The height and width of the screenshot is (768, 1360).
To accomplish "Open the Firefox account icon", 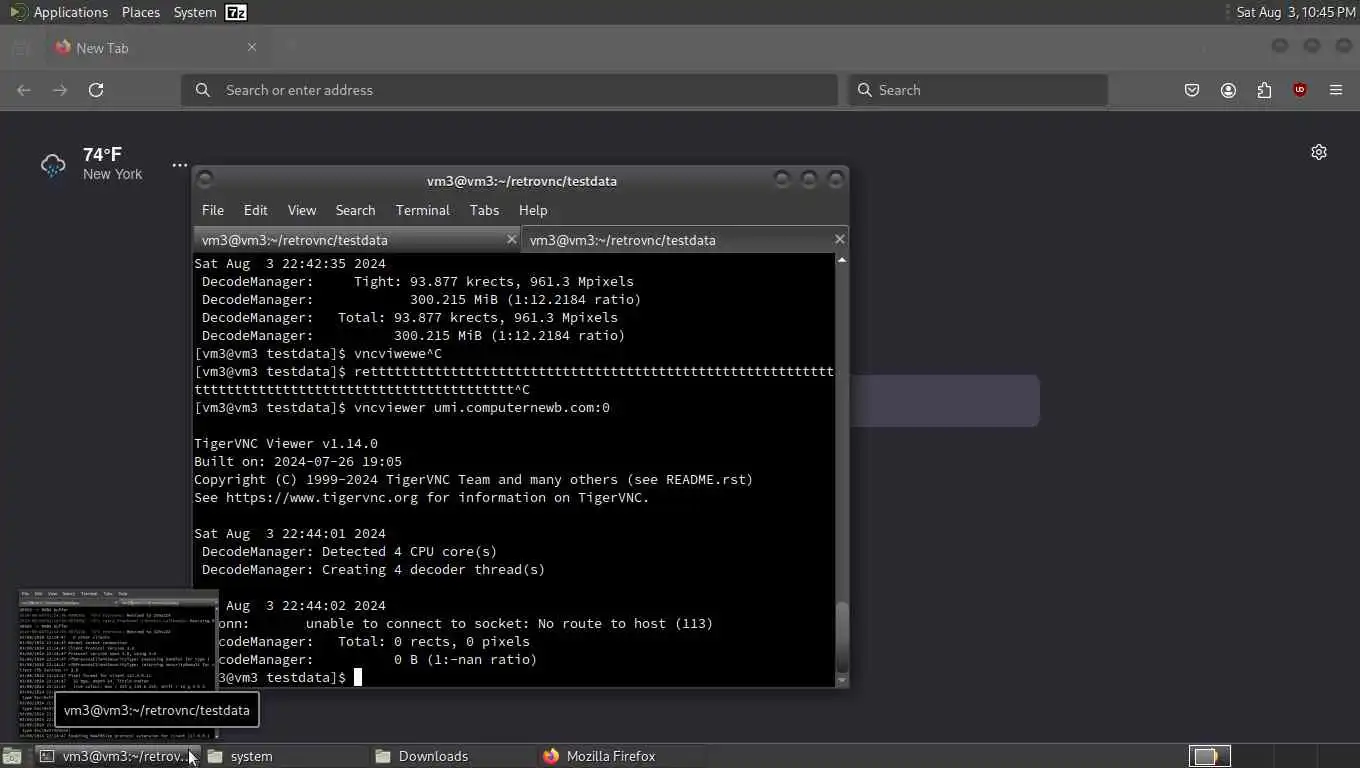I will click(x=1228, y=90).
